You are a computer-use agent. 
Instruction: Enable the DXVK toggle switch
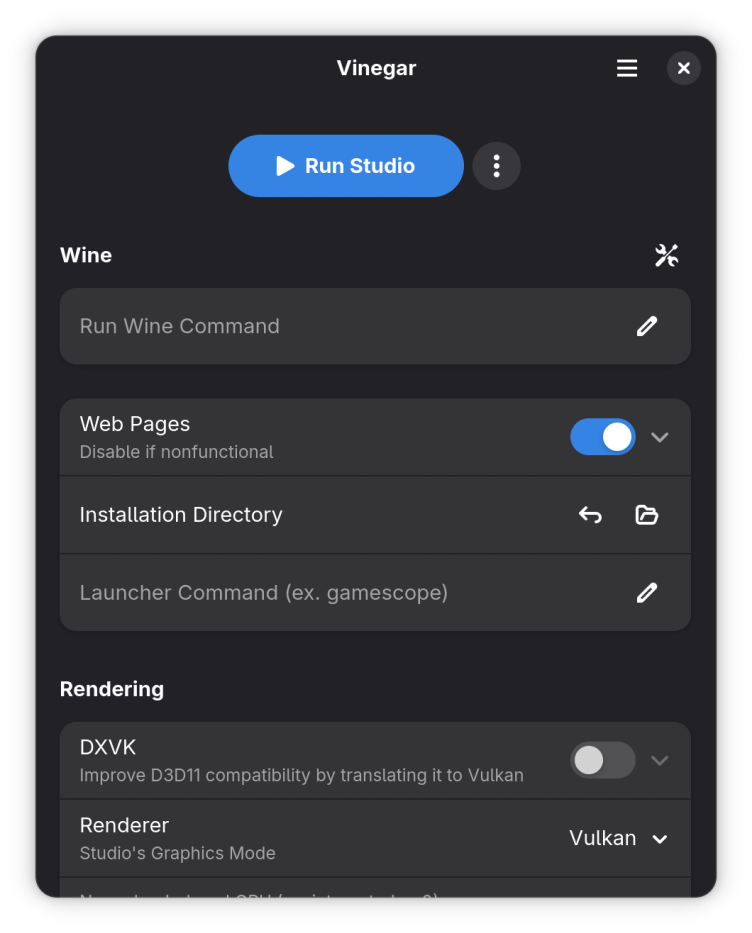(x=602, y=760)
